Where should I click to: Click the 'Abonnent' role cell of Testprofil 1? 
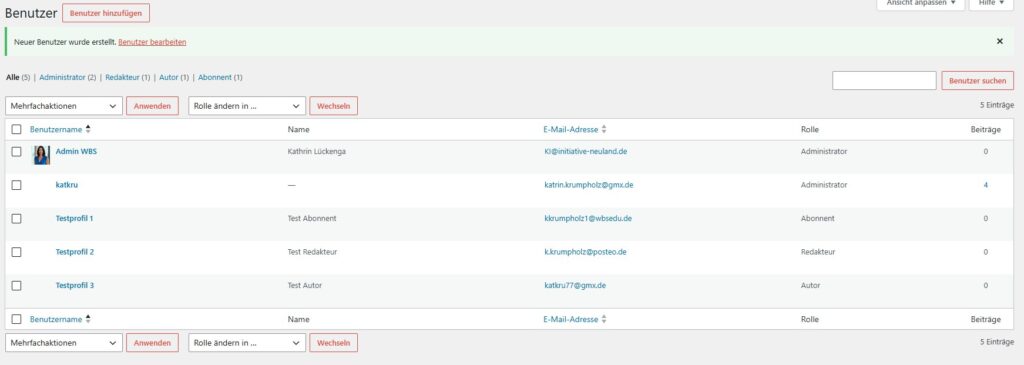(817, 218)
